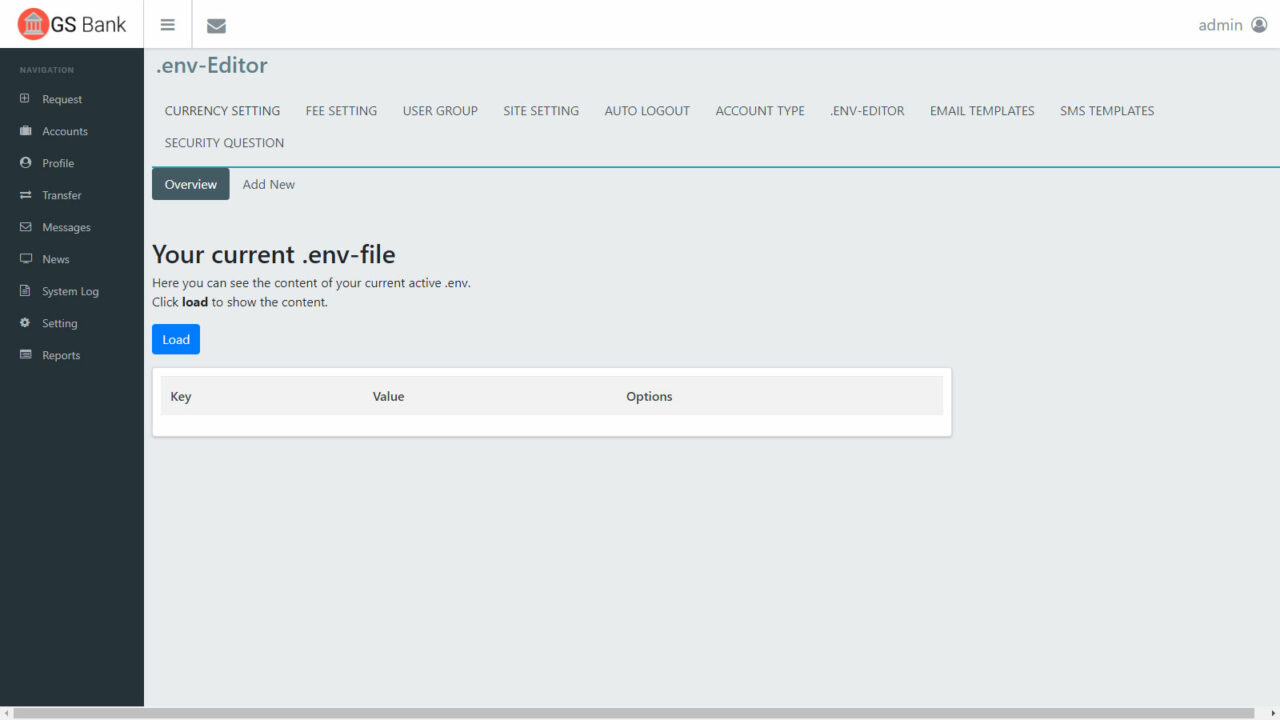
Task: Open the Security Question settings
Action: tap(224, 143)
